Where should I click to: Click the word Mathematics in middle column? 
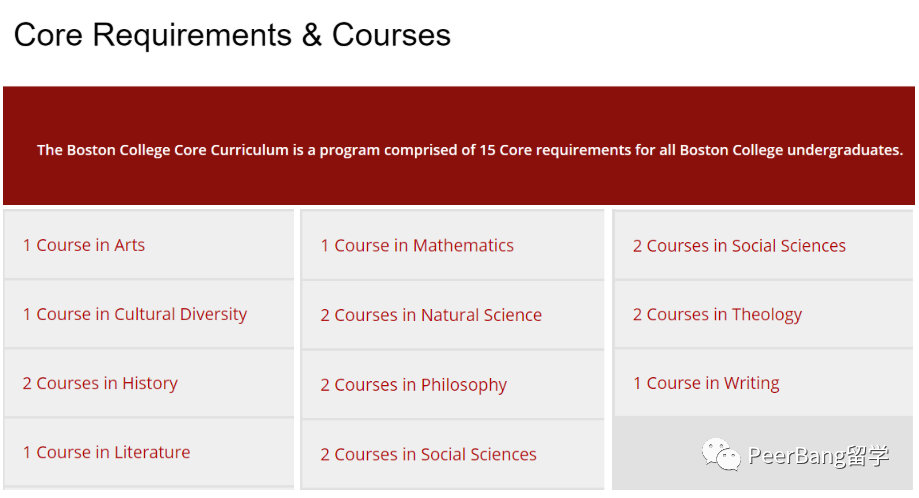click(463, 245)
